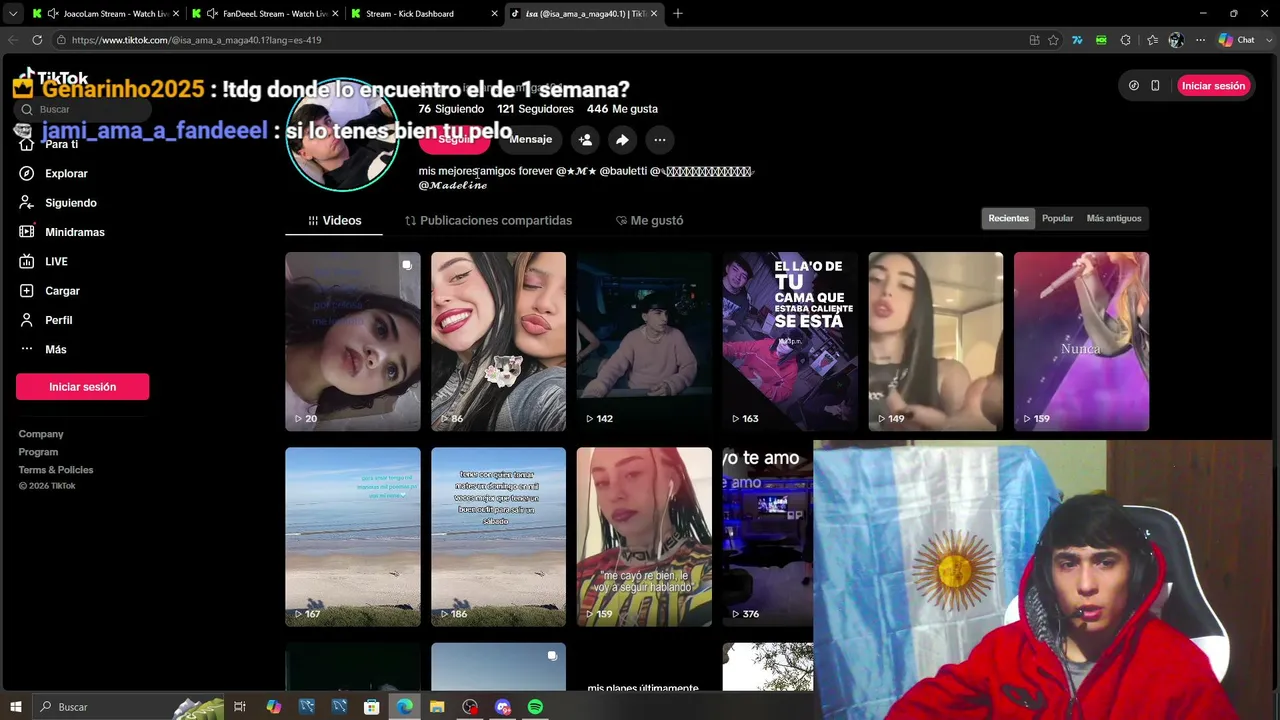This screenshot has height=720, width=1280.
Task: Open the 'me cayó re bien' video
Action: (x=644, y=537)
